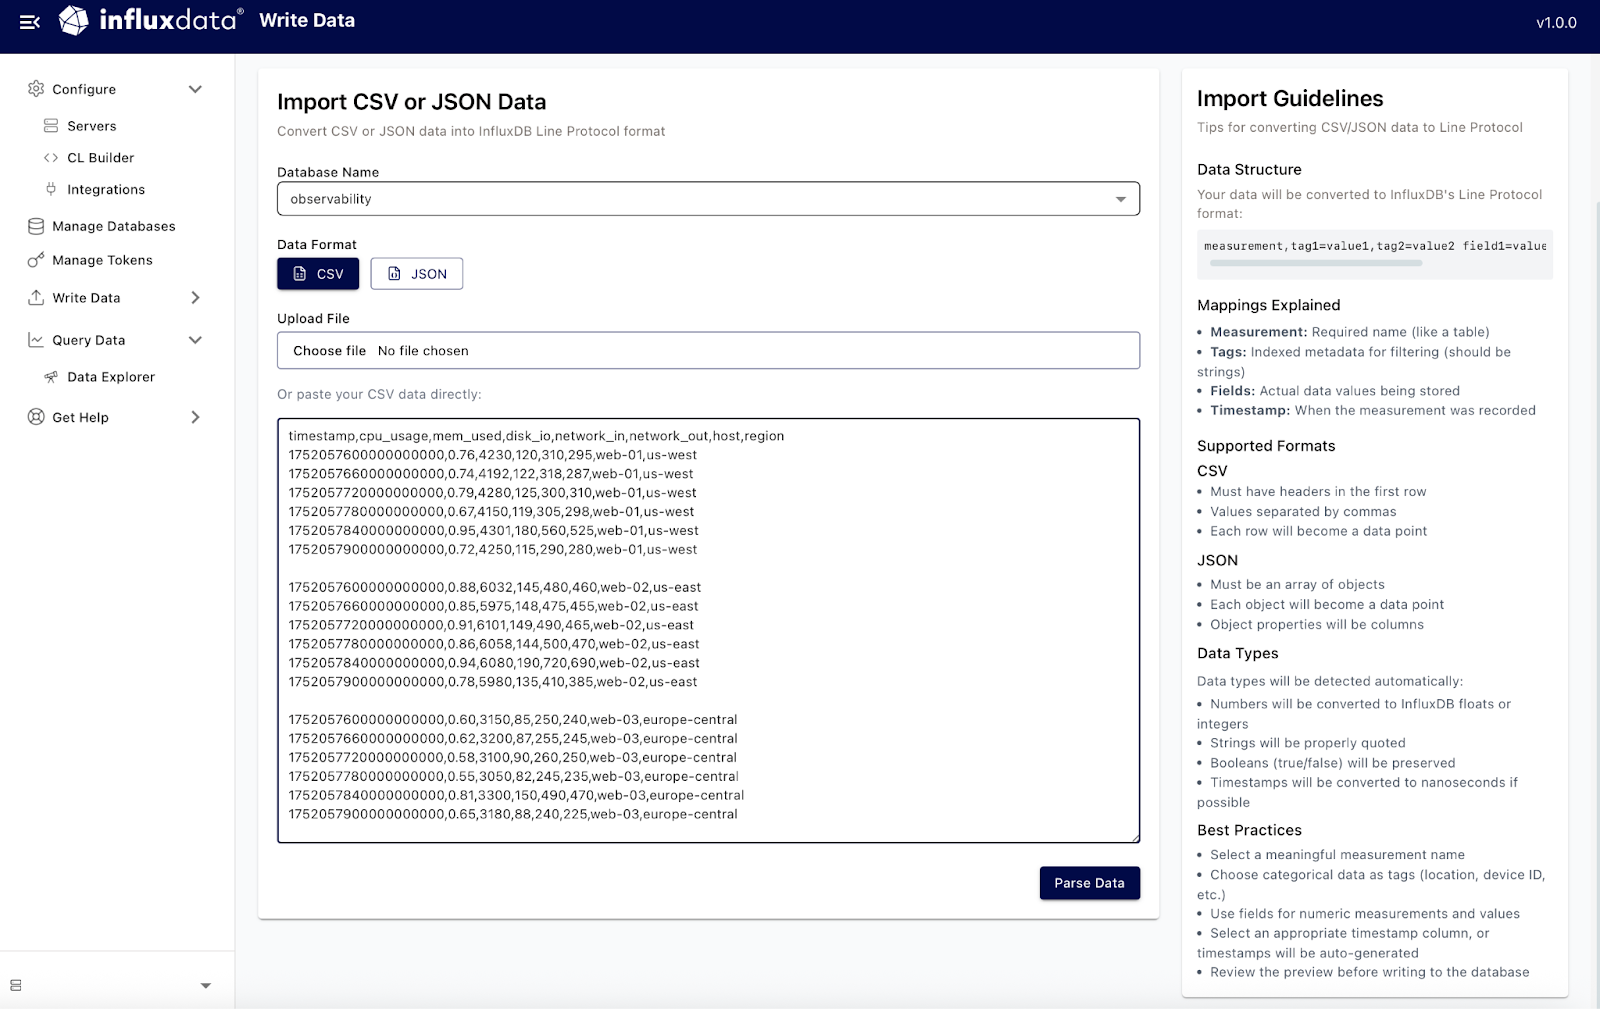Click the file icon inside the JSON button
This screenshot has height=1009, width=1600.
point(394,274)
